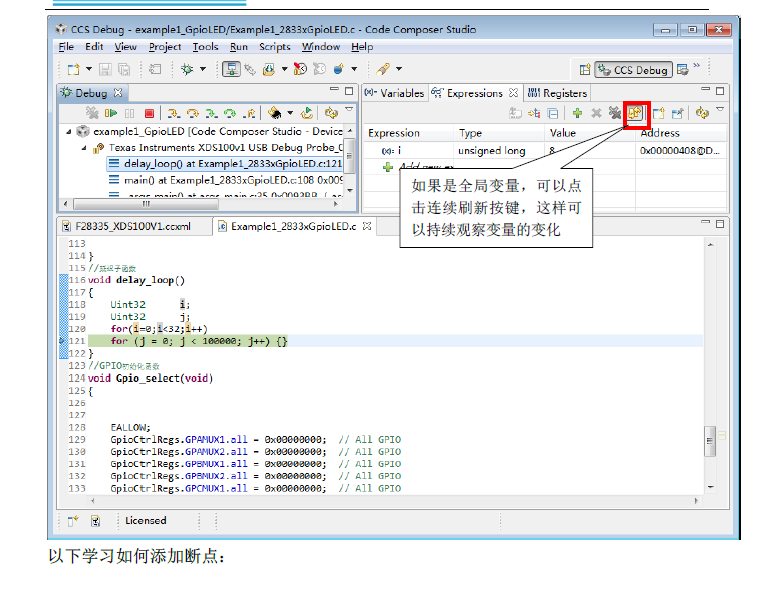Open the dropdown arrow next to the Debug bug icon

pyautogui.click(x=203, y=69)
